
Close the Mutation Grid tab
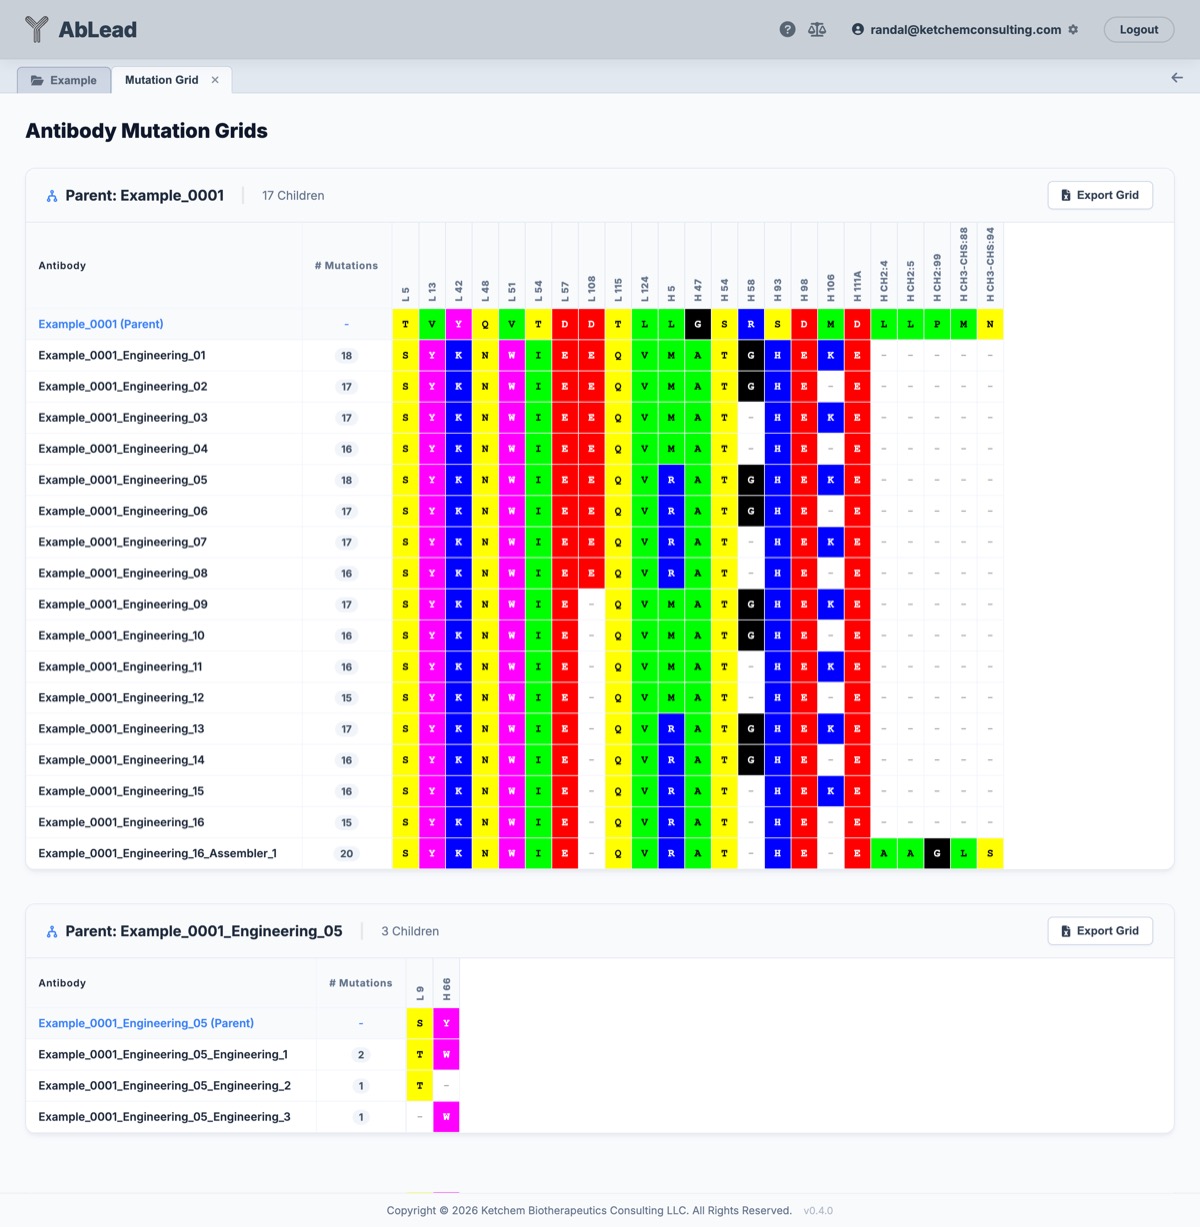click(x=215, y=80)
